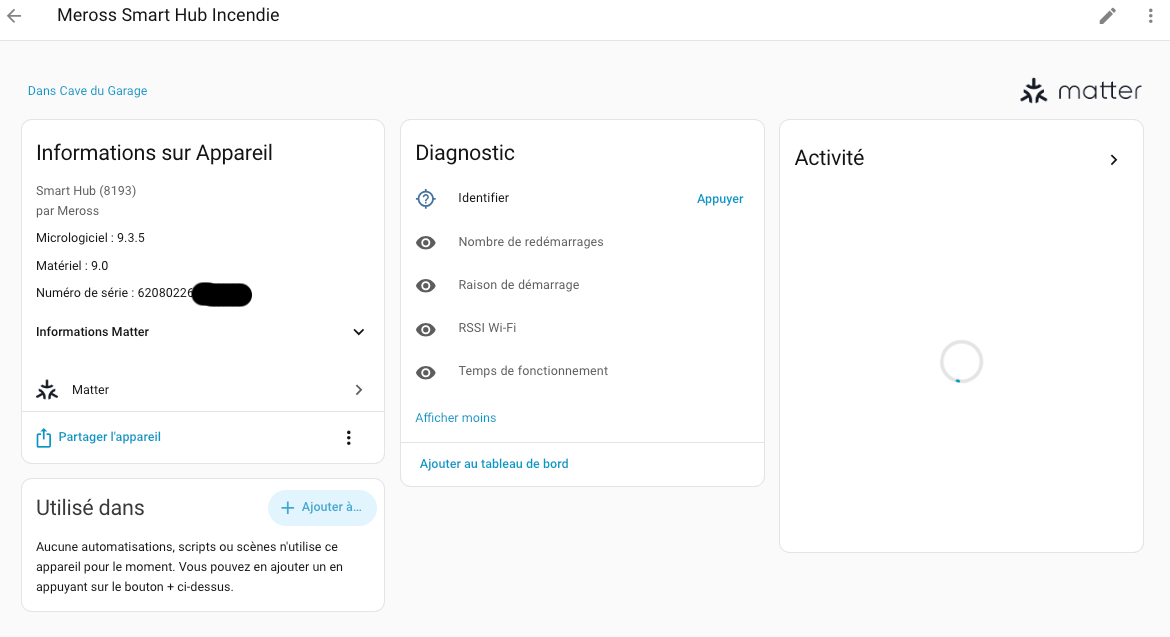Click the Identifier target icon
Viewport: 1170px width, 637px height.
pyautogui.click(x=425, y=198)
